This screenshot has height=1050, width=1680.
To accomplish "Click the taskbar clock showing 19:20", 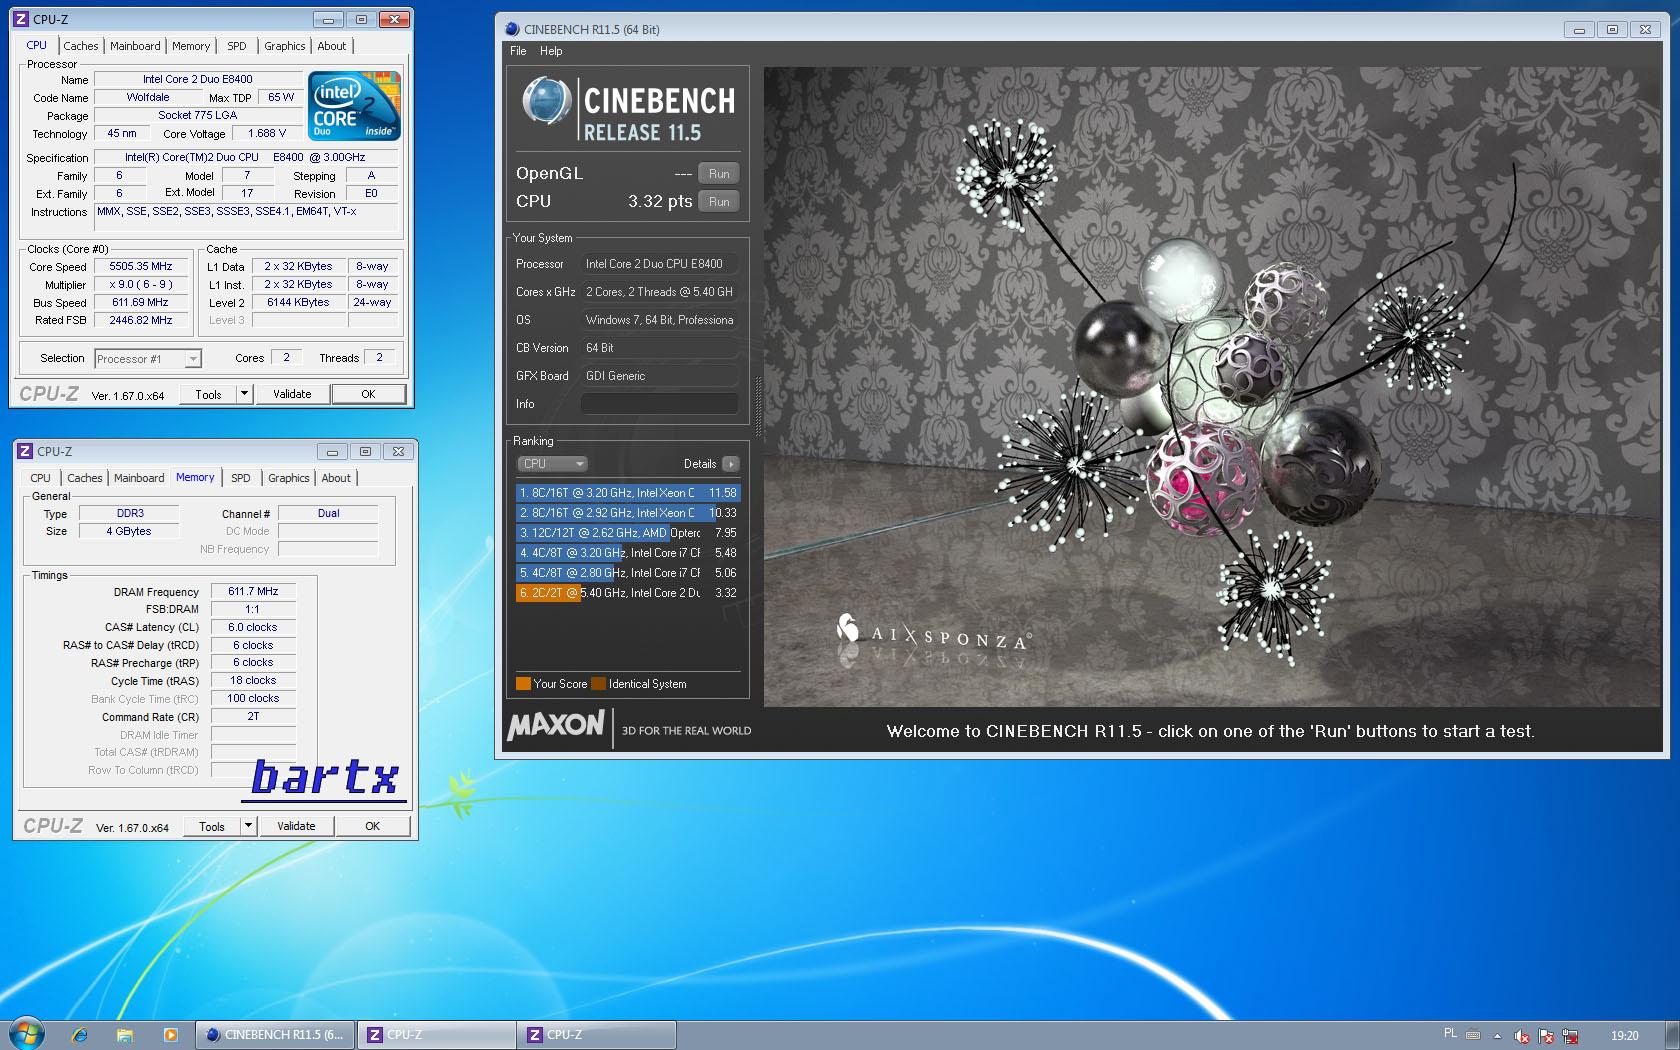I will pos(1625,1036).
